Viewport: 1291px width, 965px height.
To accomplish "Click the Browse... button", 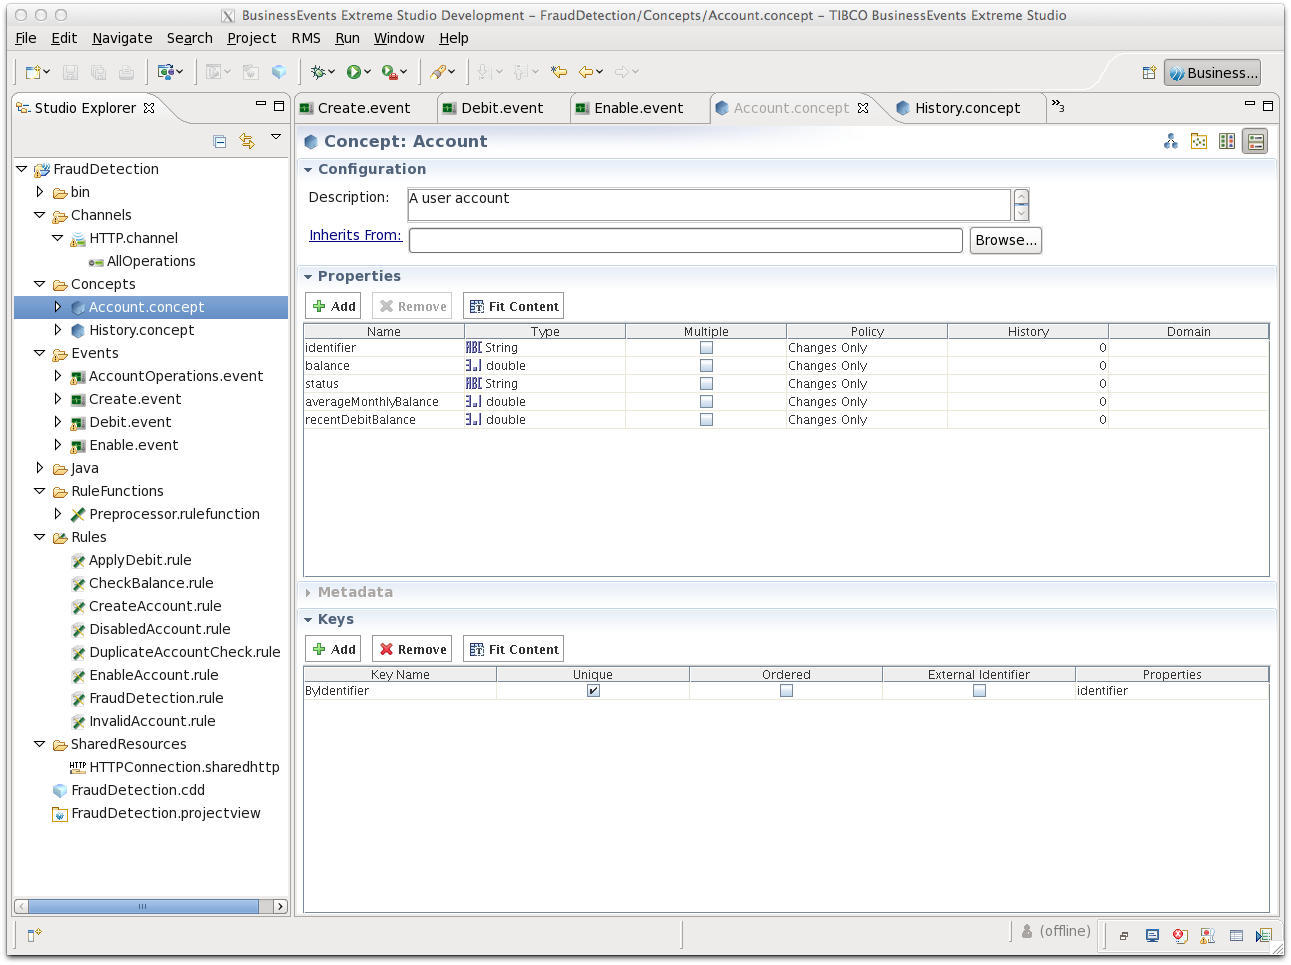I will pyautogui.click(x=1006, y=240).
